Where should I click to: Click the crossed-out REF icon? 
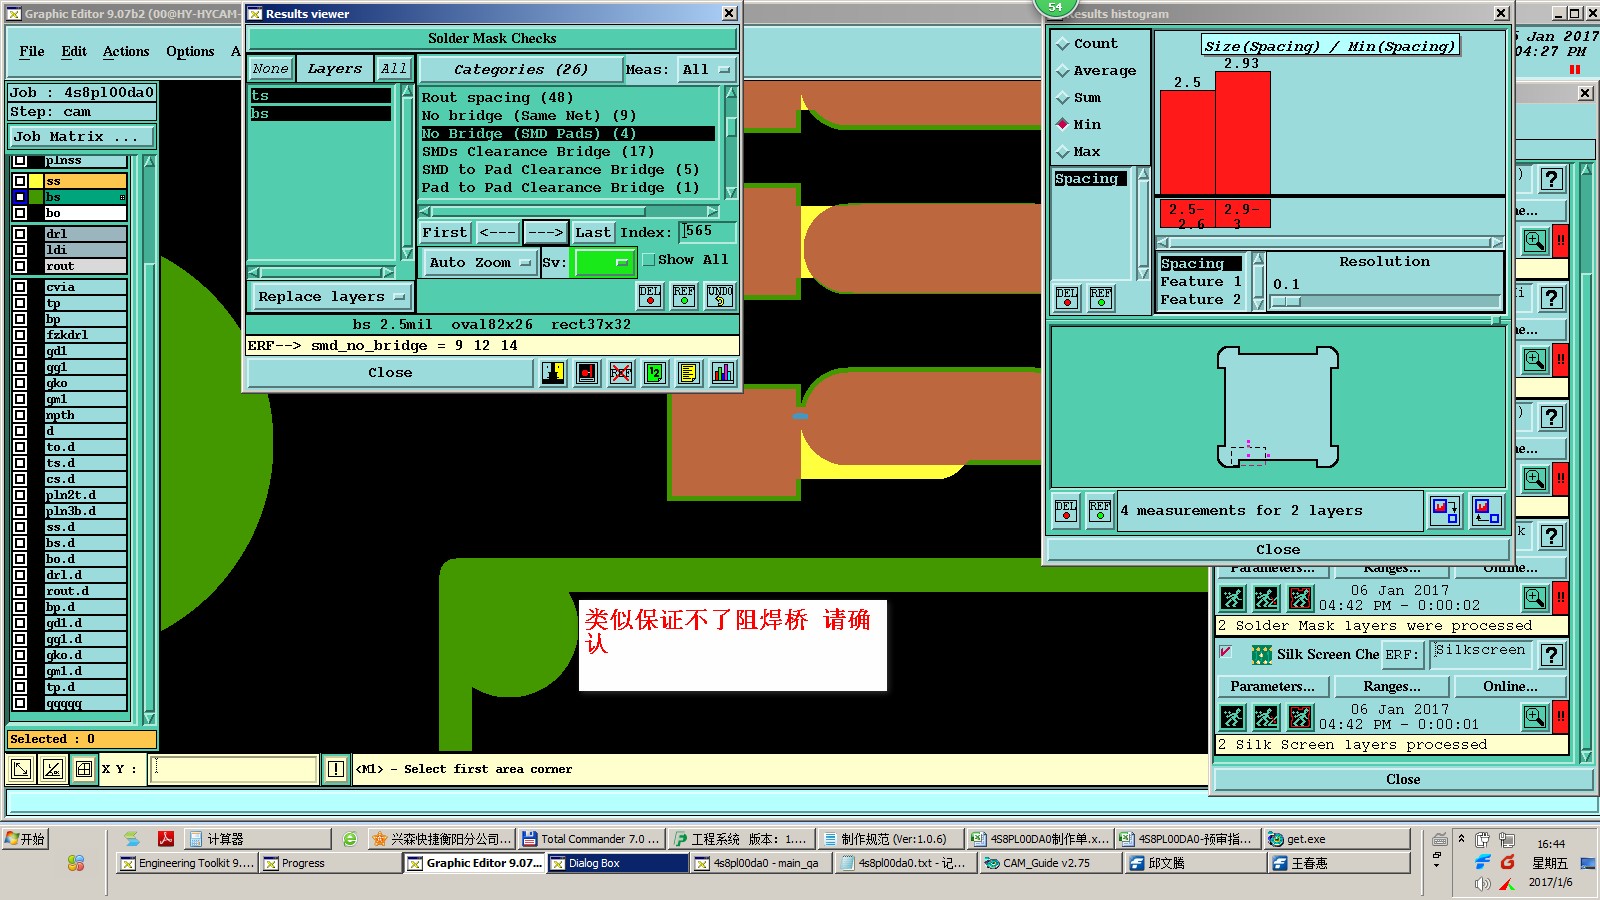(x=621, y=373)
